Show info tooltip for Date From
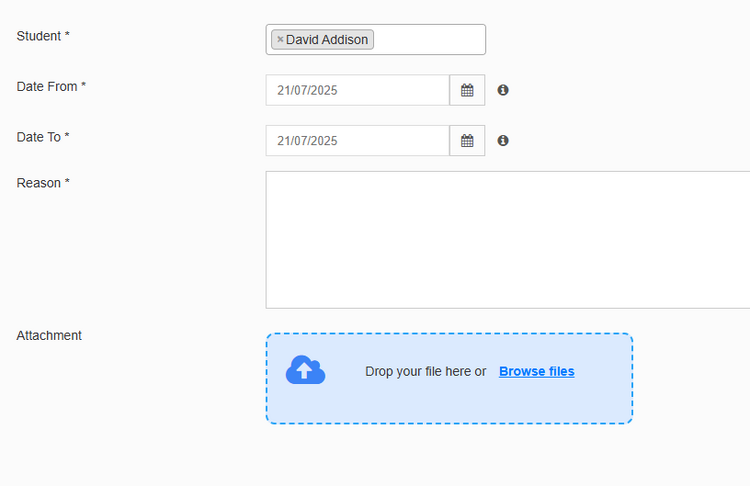 click(x=503, y=90)
